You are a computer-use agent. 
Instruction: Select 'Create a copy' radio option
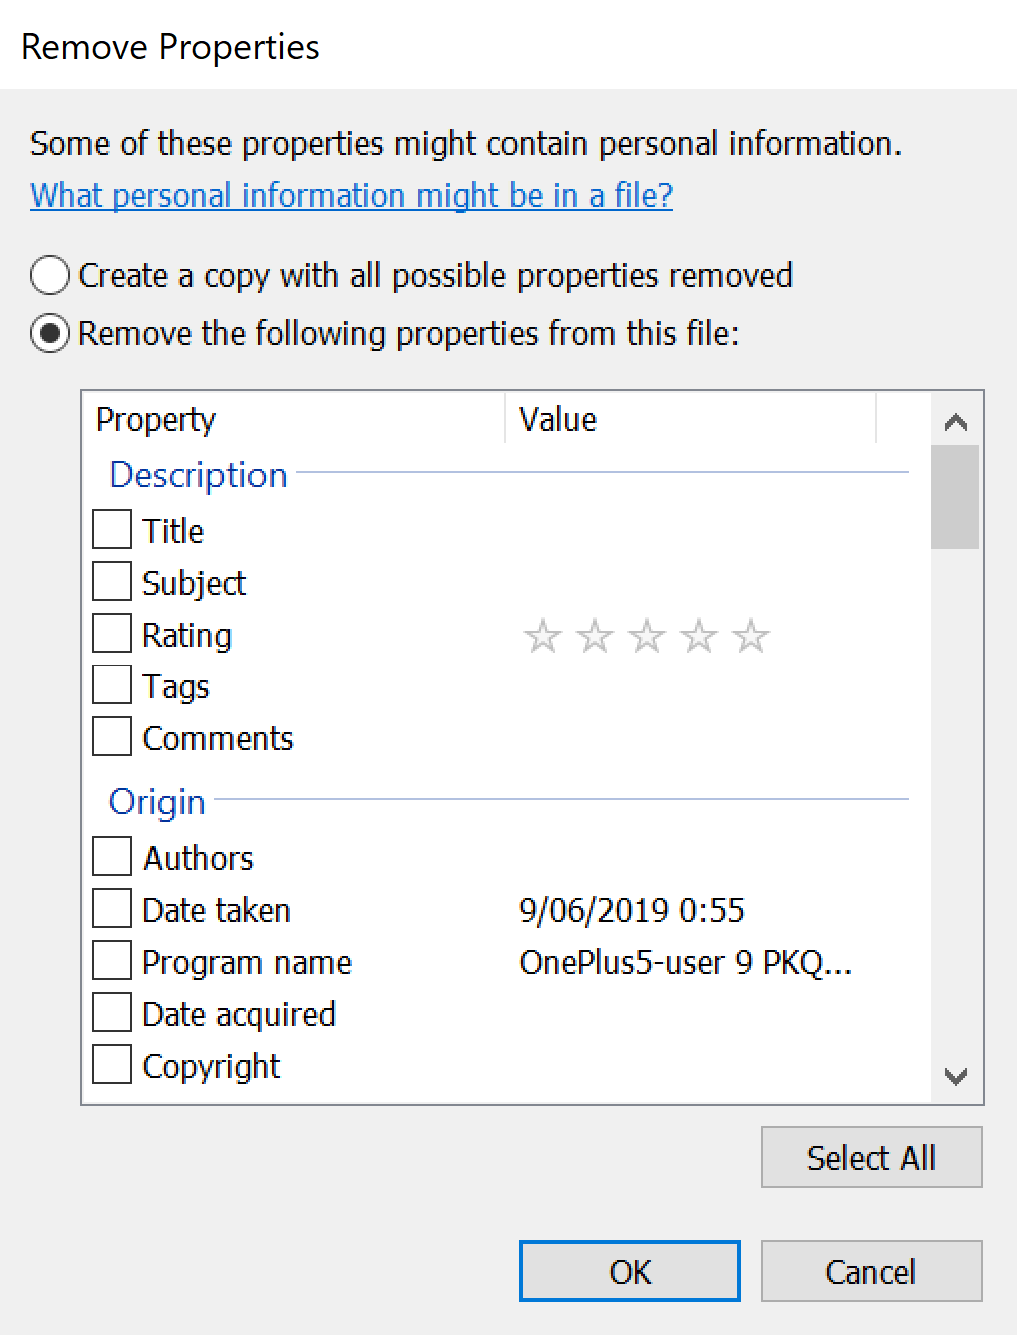[50, 275]
